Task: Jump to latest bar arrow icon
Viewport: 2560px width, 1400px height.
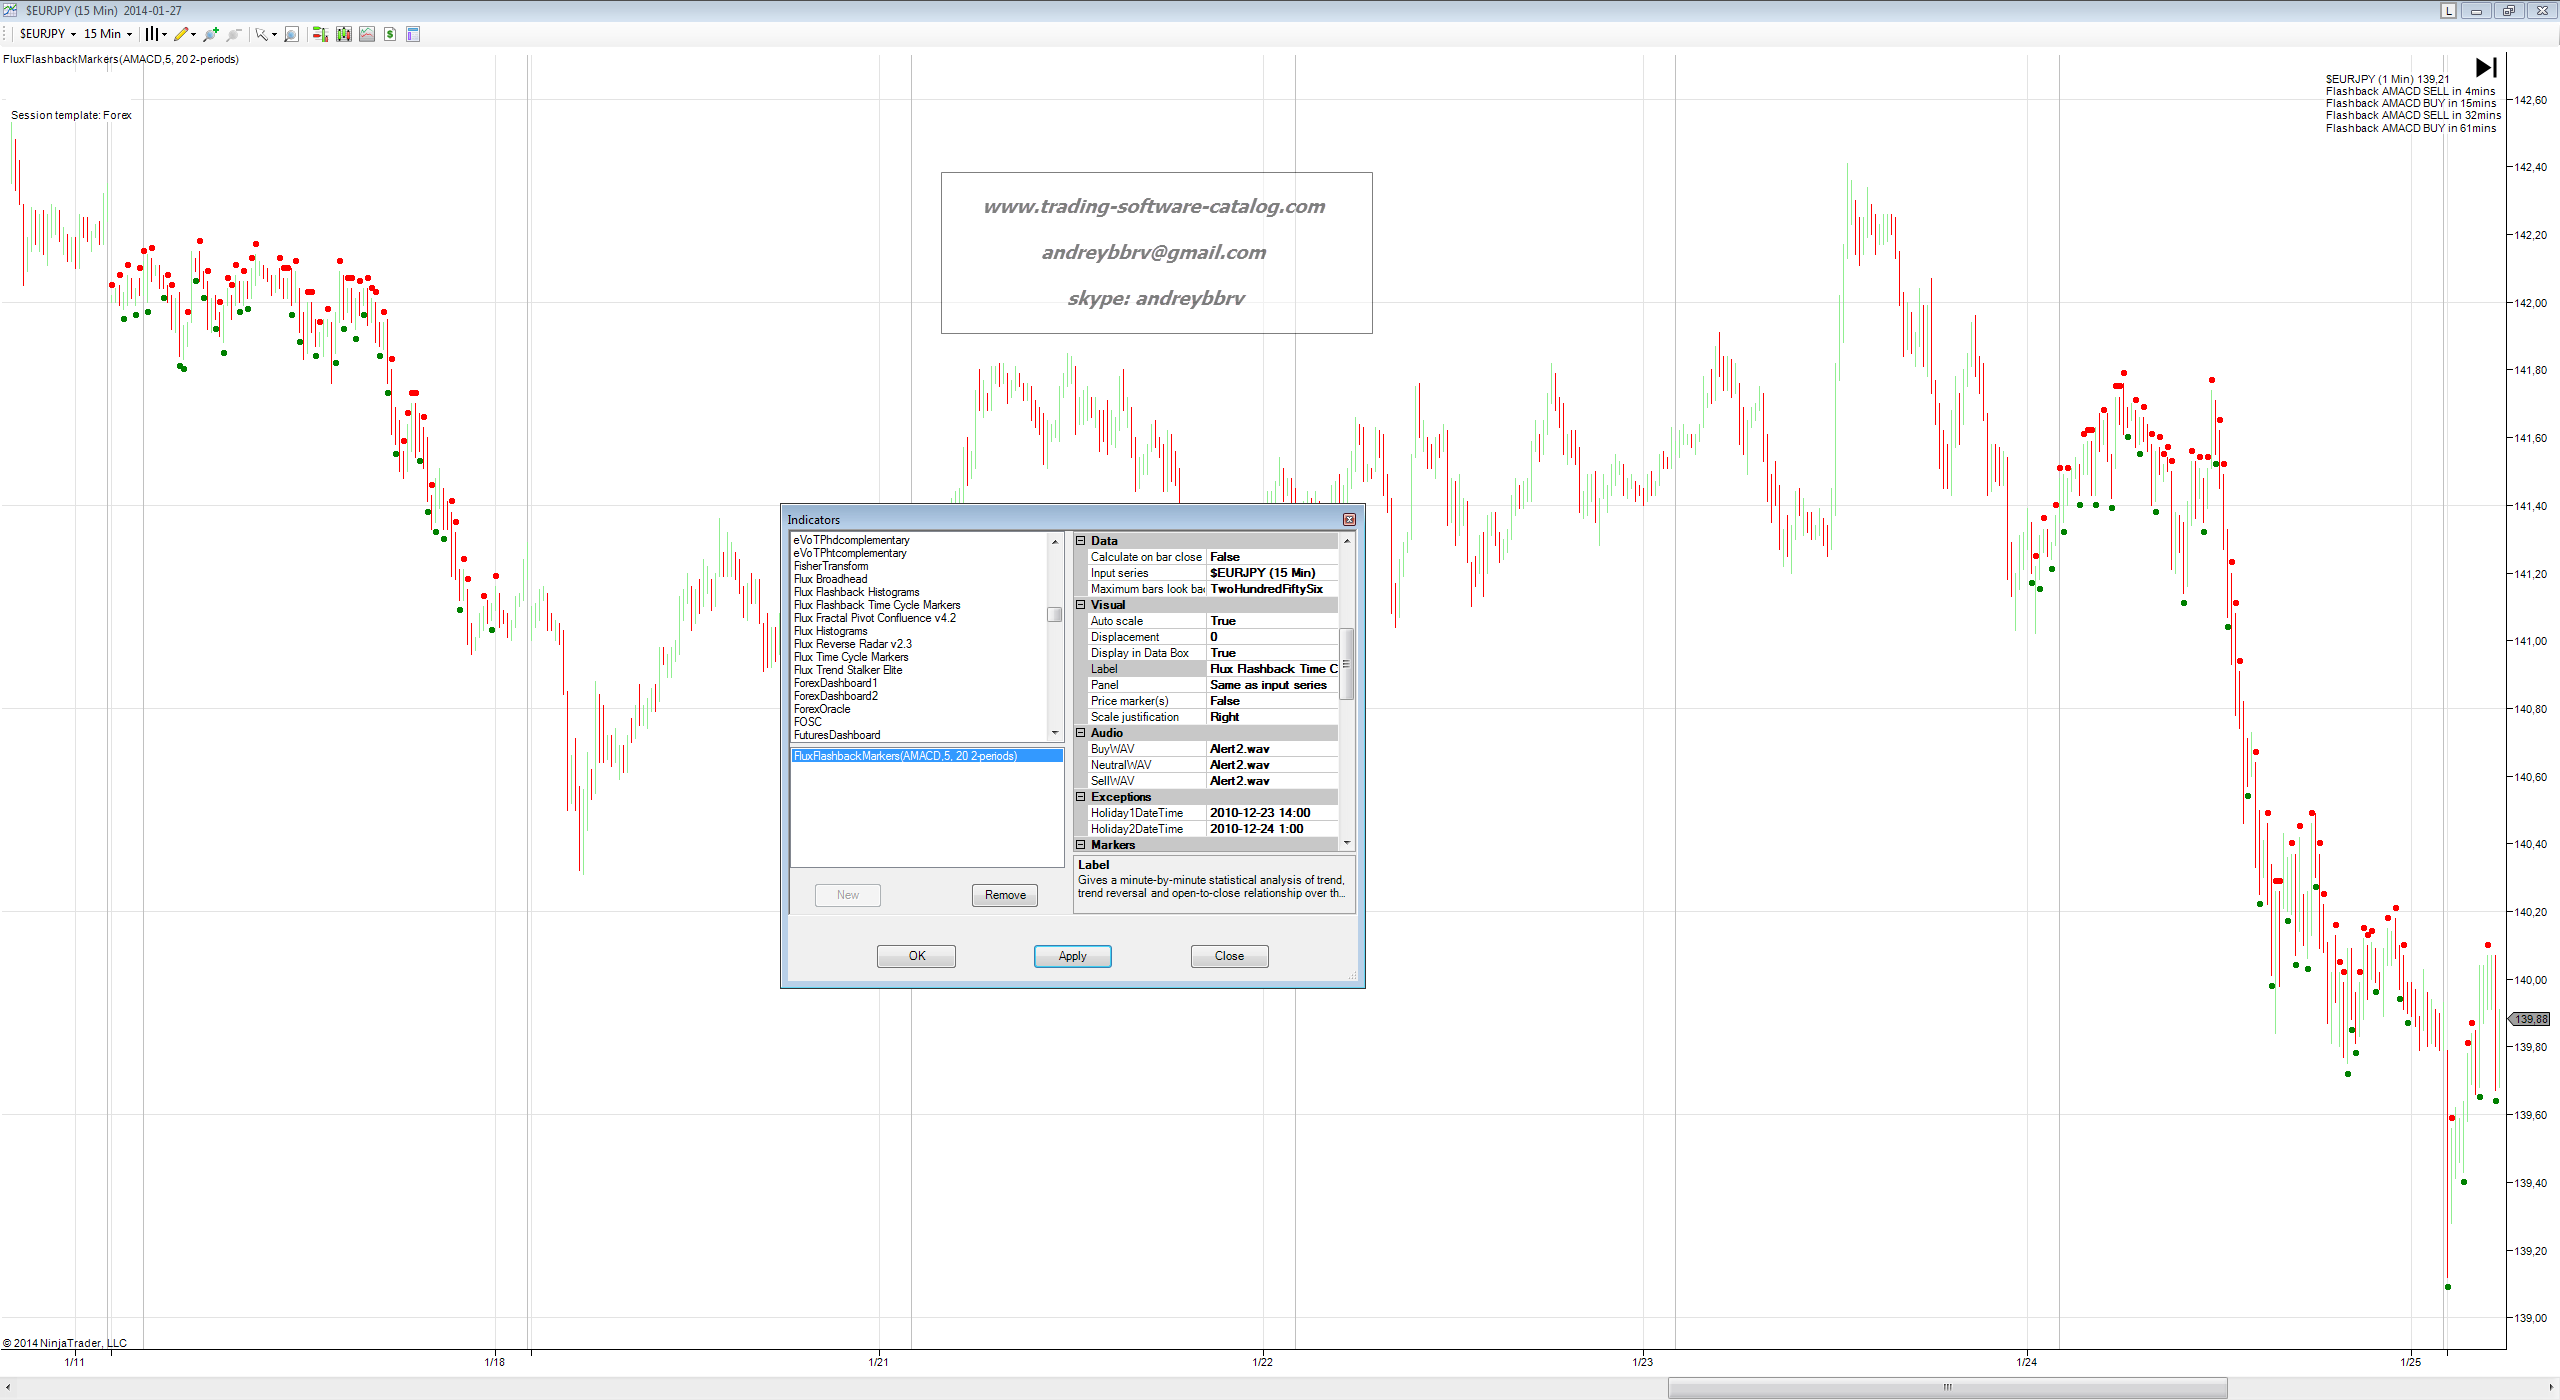Action: coord(2486,67)
